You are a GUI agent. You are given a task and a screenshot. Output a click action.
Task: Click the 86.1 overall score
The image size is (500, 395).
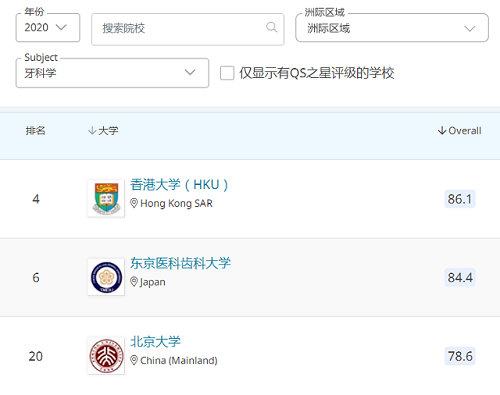click(x=460, y=199)
